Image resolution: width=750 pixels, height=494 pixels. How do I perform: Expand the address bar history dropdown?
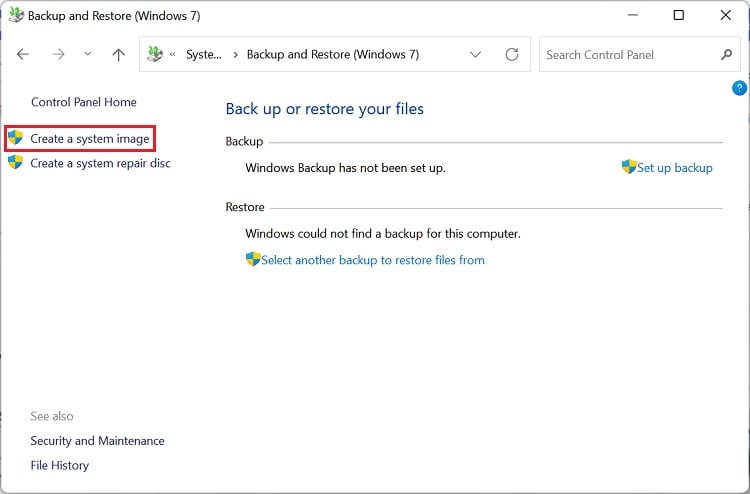point(476,55)
